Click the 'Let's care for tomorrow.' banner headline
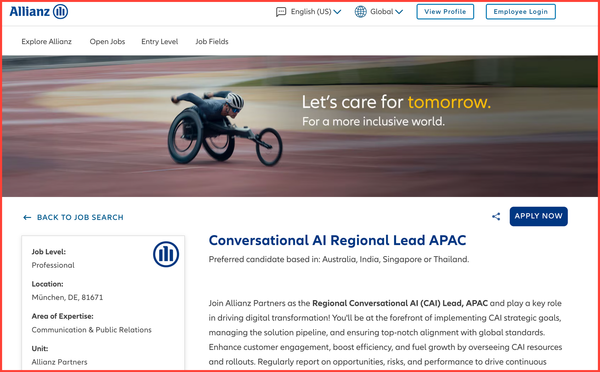600x372 pixels. point(396,102)
